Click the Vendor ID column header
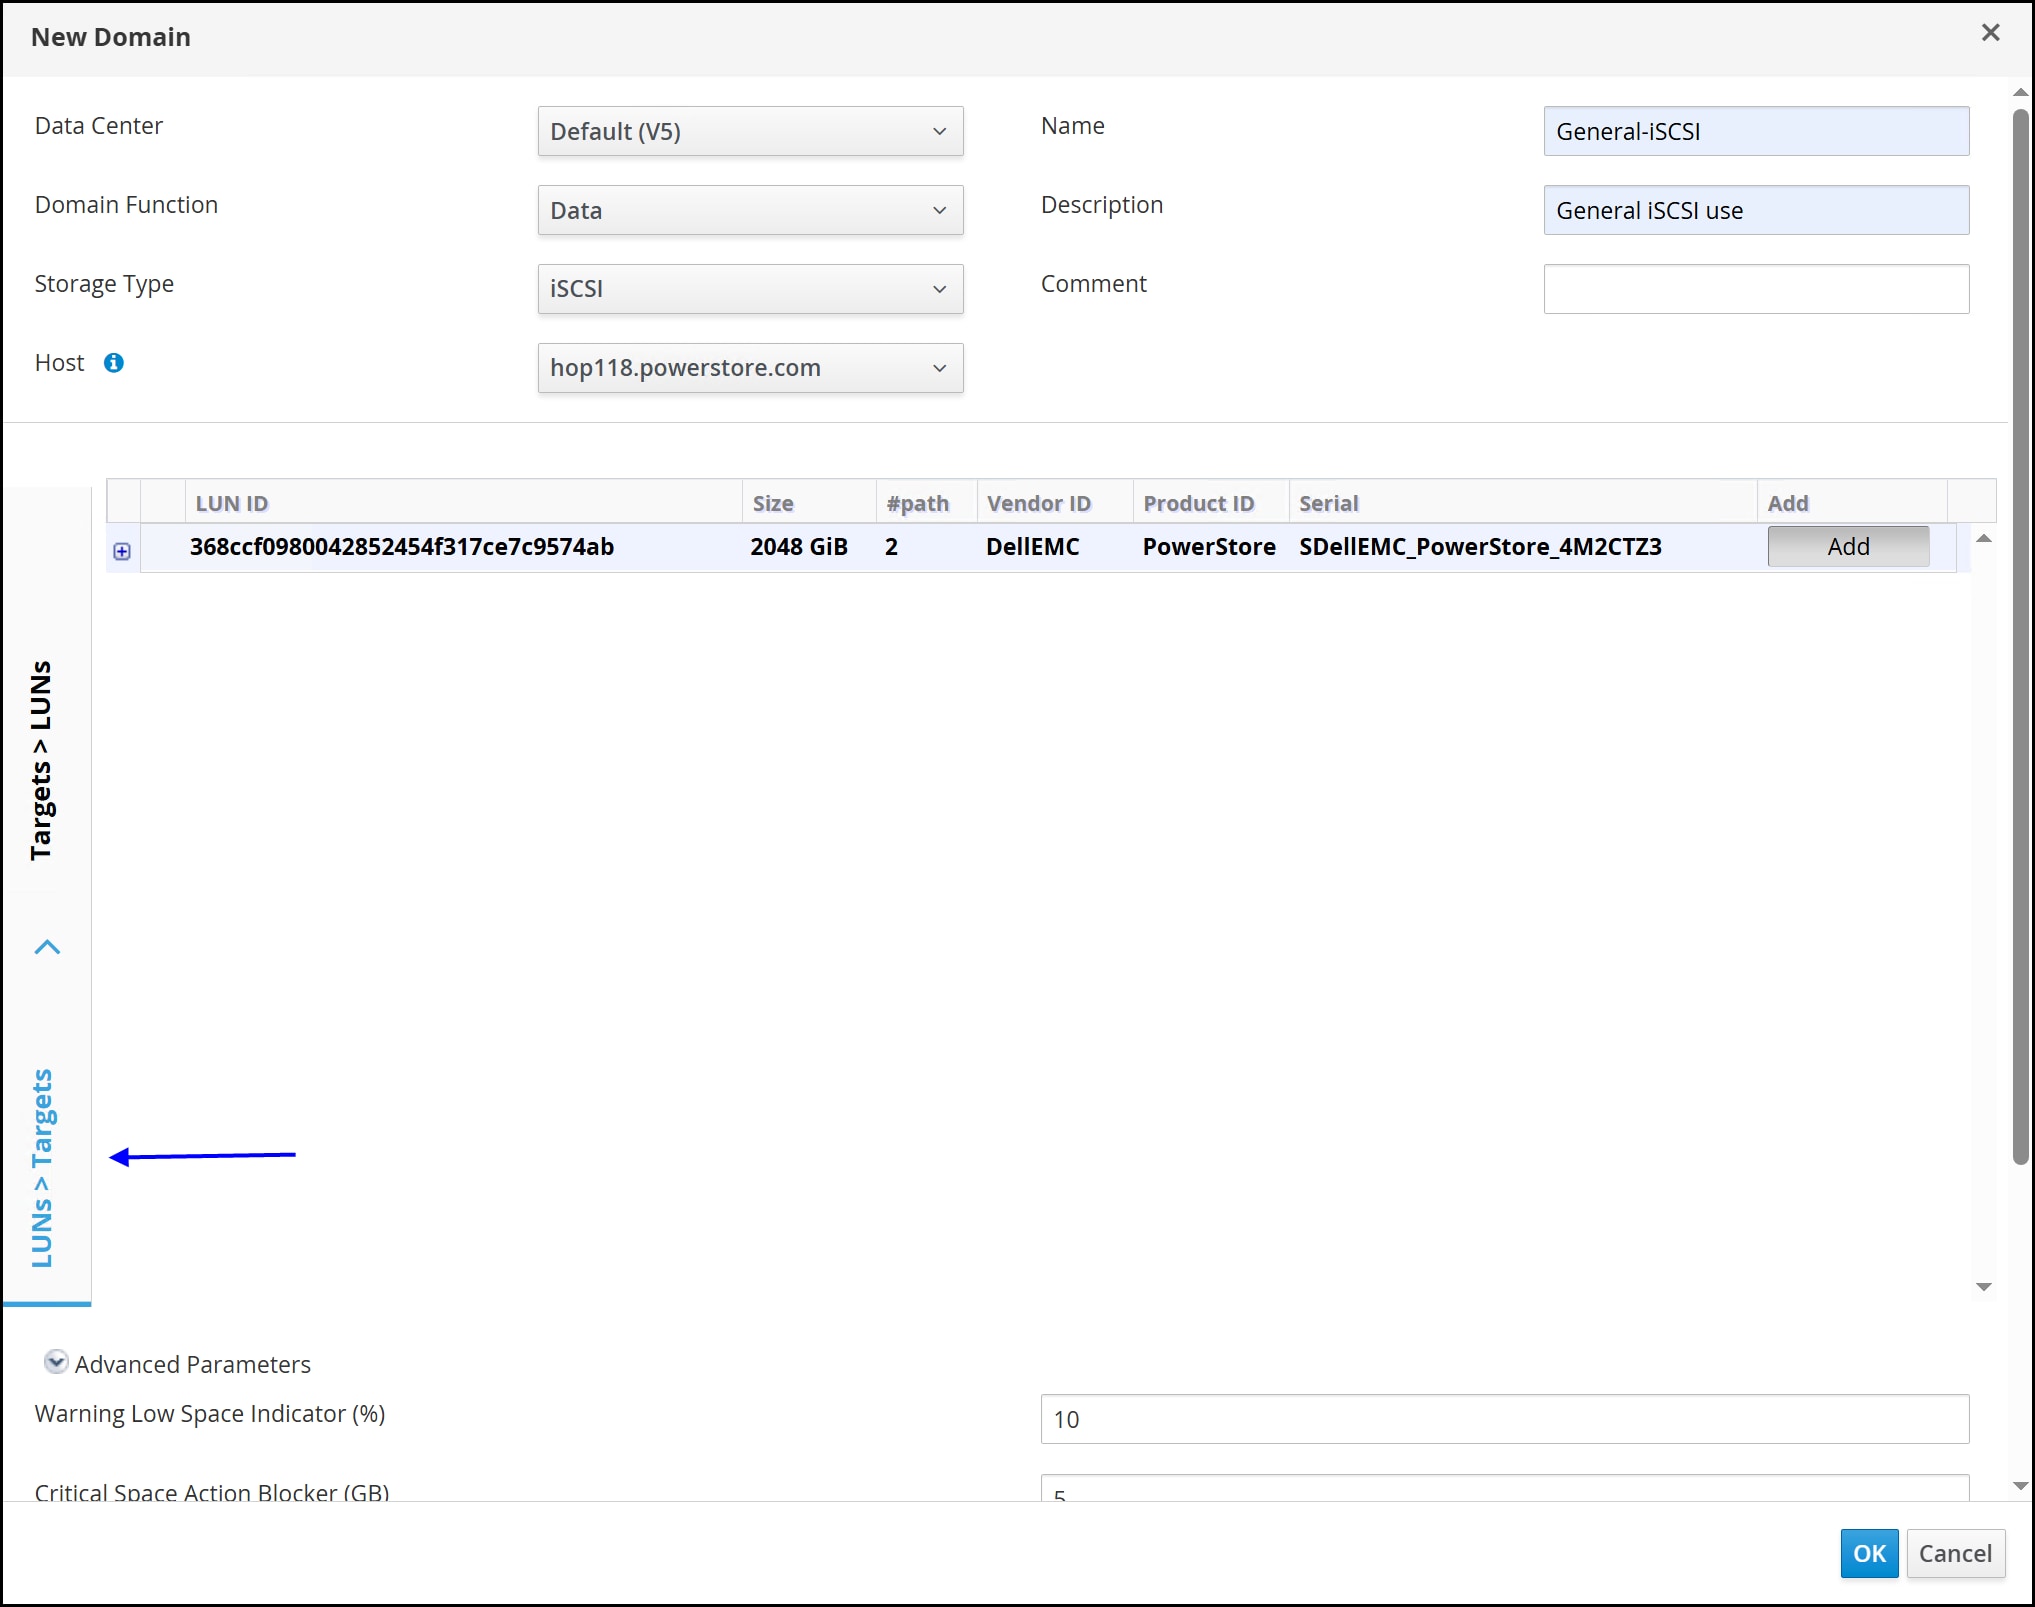Image resolution: width=2035 pixels, height=1607 pixels. [1055, 503]
